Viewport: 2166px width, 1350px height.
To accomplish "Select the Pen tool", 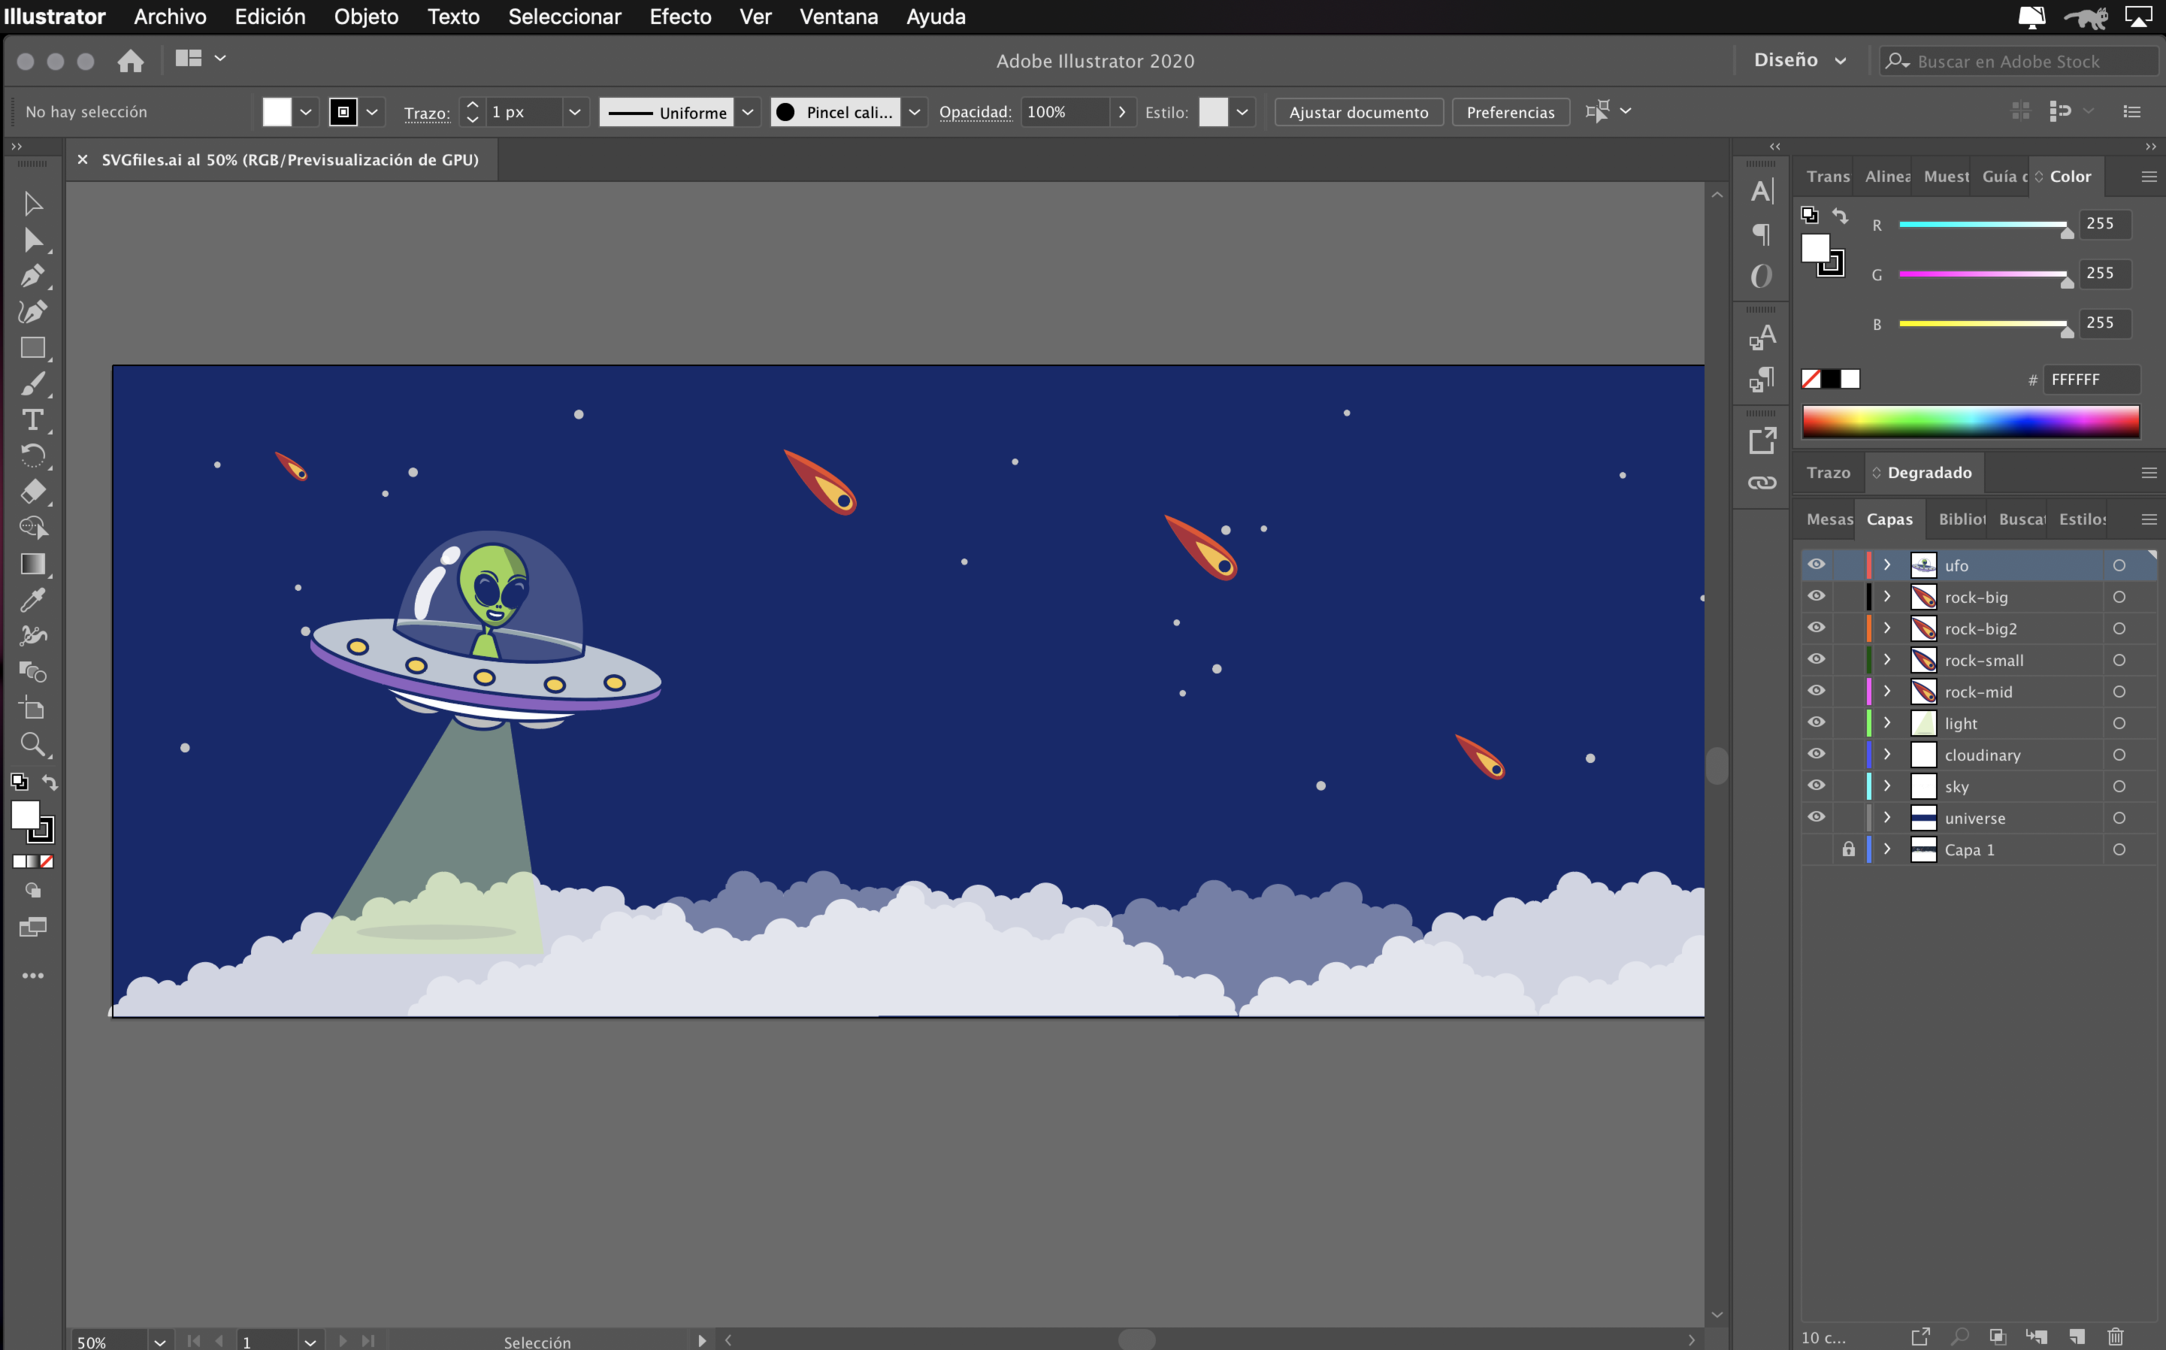I will (32, 276).
